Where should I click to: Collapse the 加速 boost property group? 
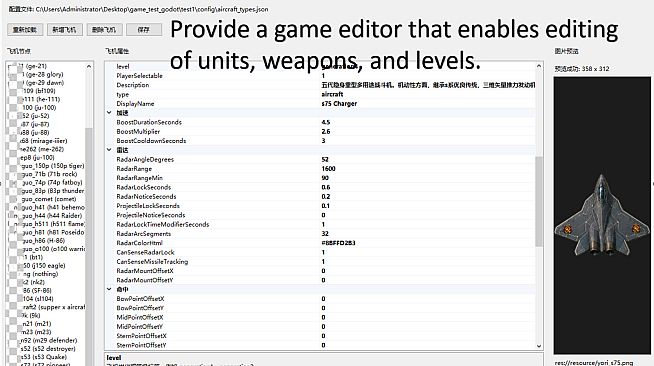(x=109, y=113)
